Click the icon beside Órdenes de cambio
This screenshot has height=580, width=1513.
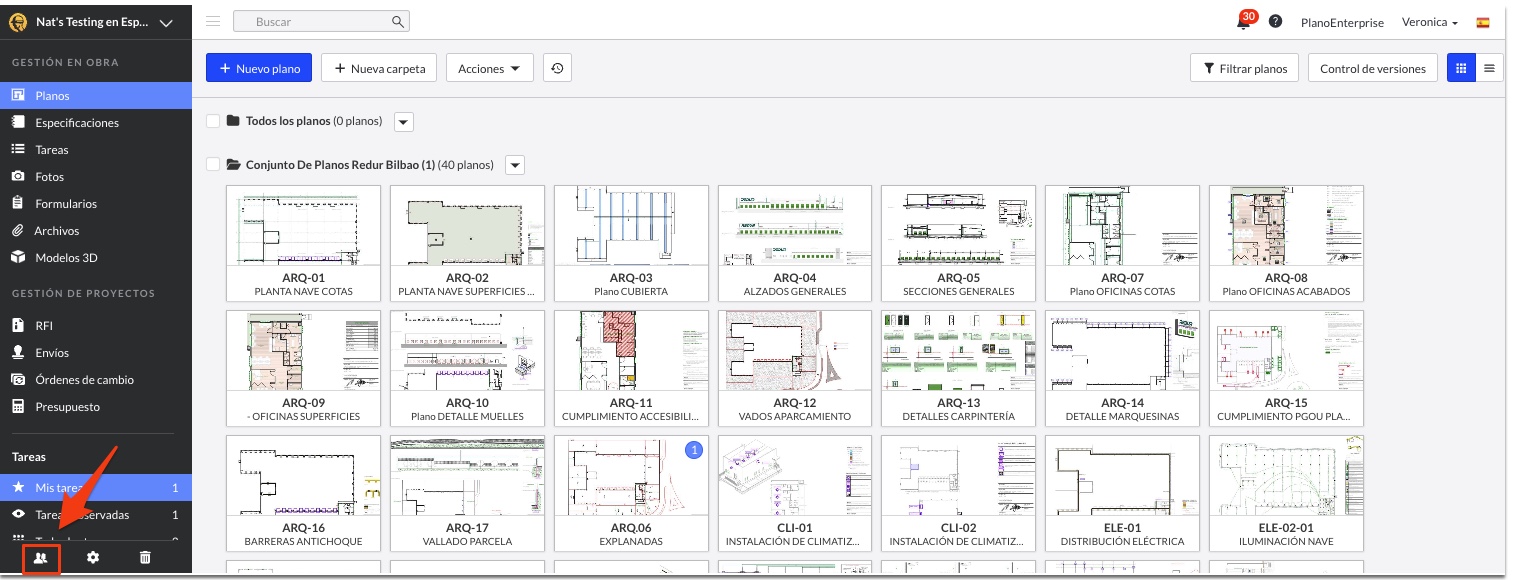click(17, 379)
